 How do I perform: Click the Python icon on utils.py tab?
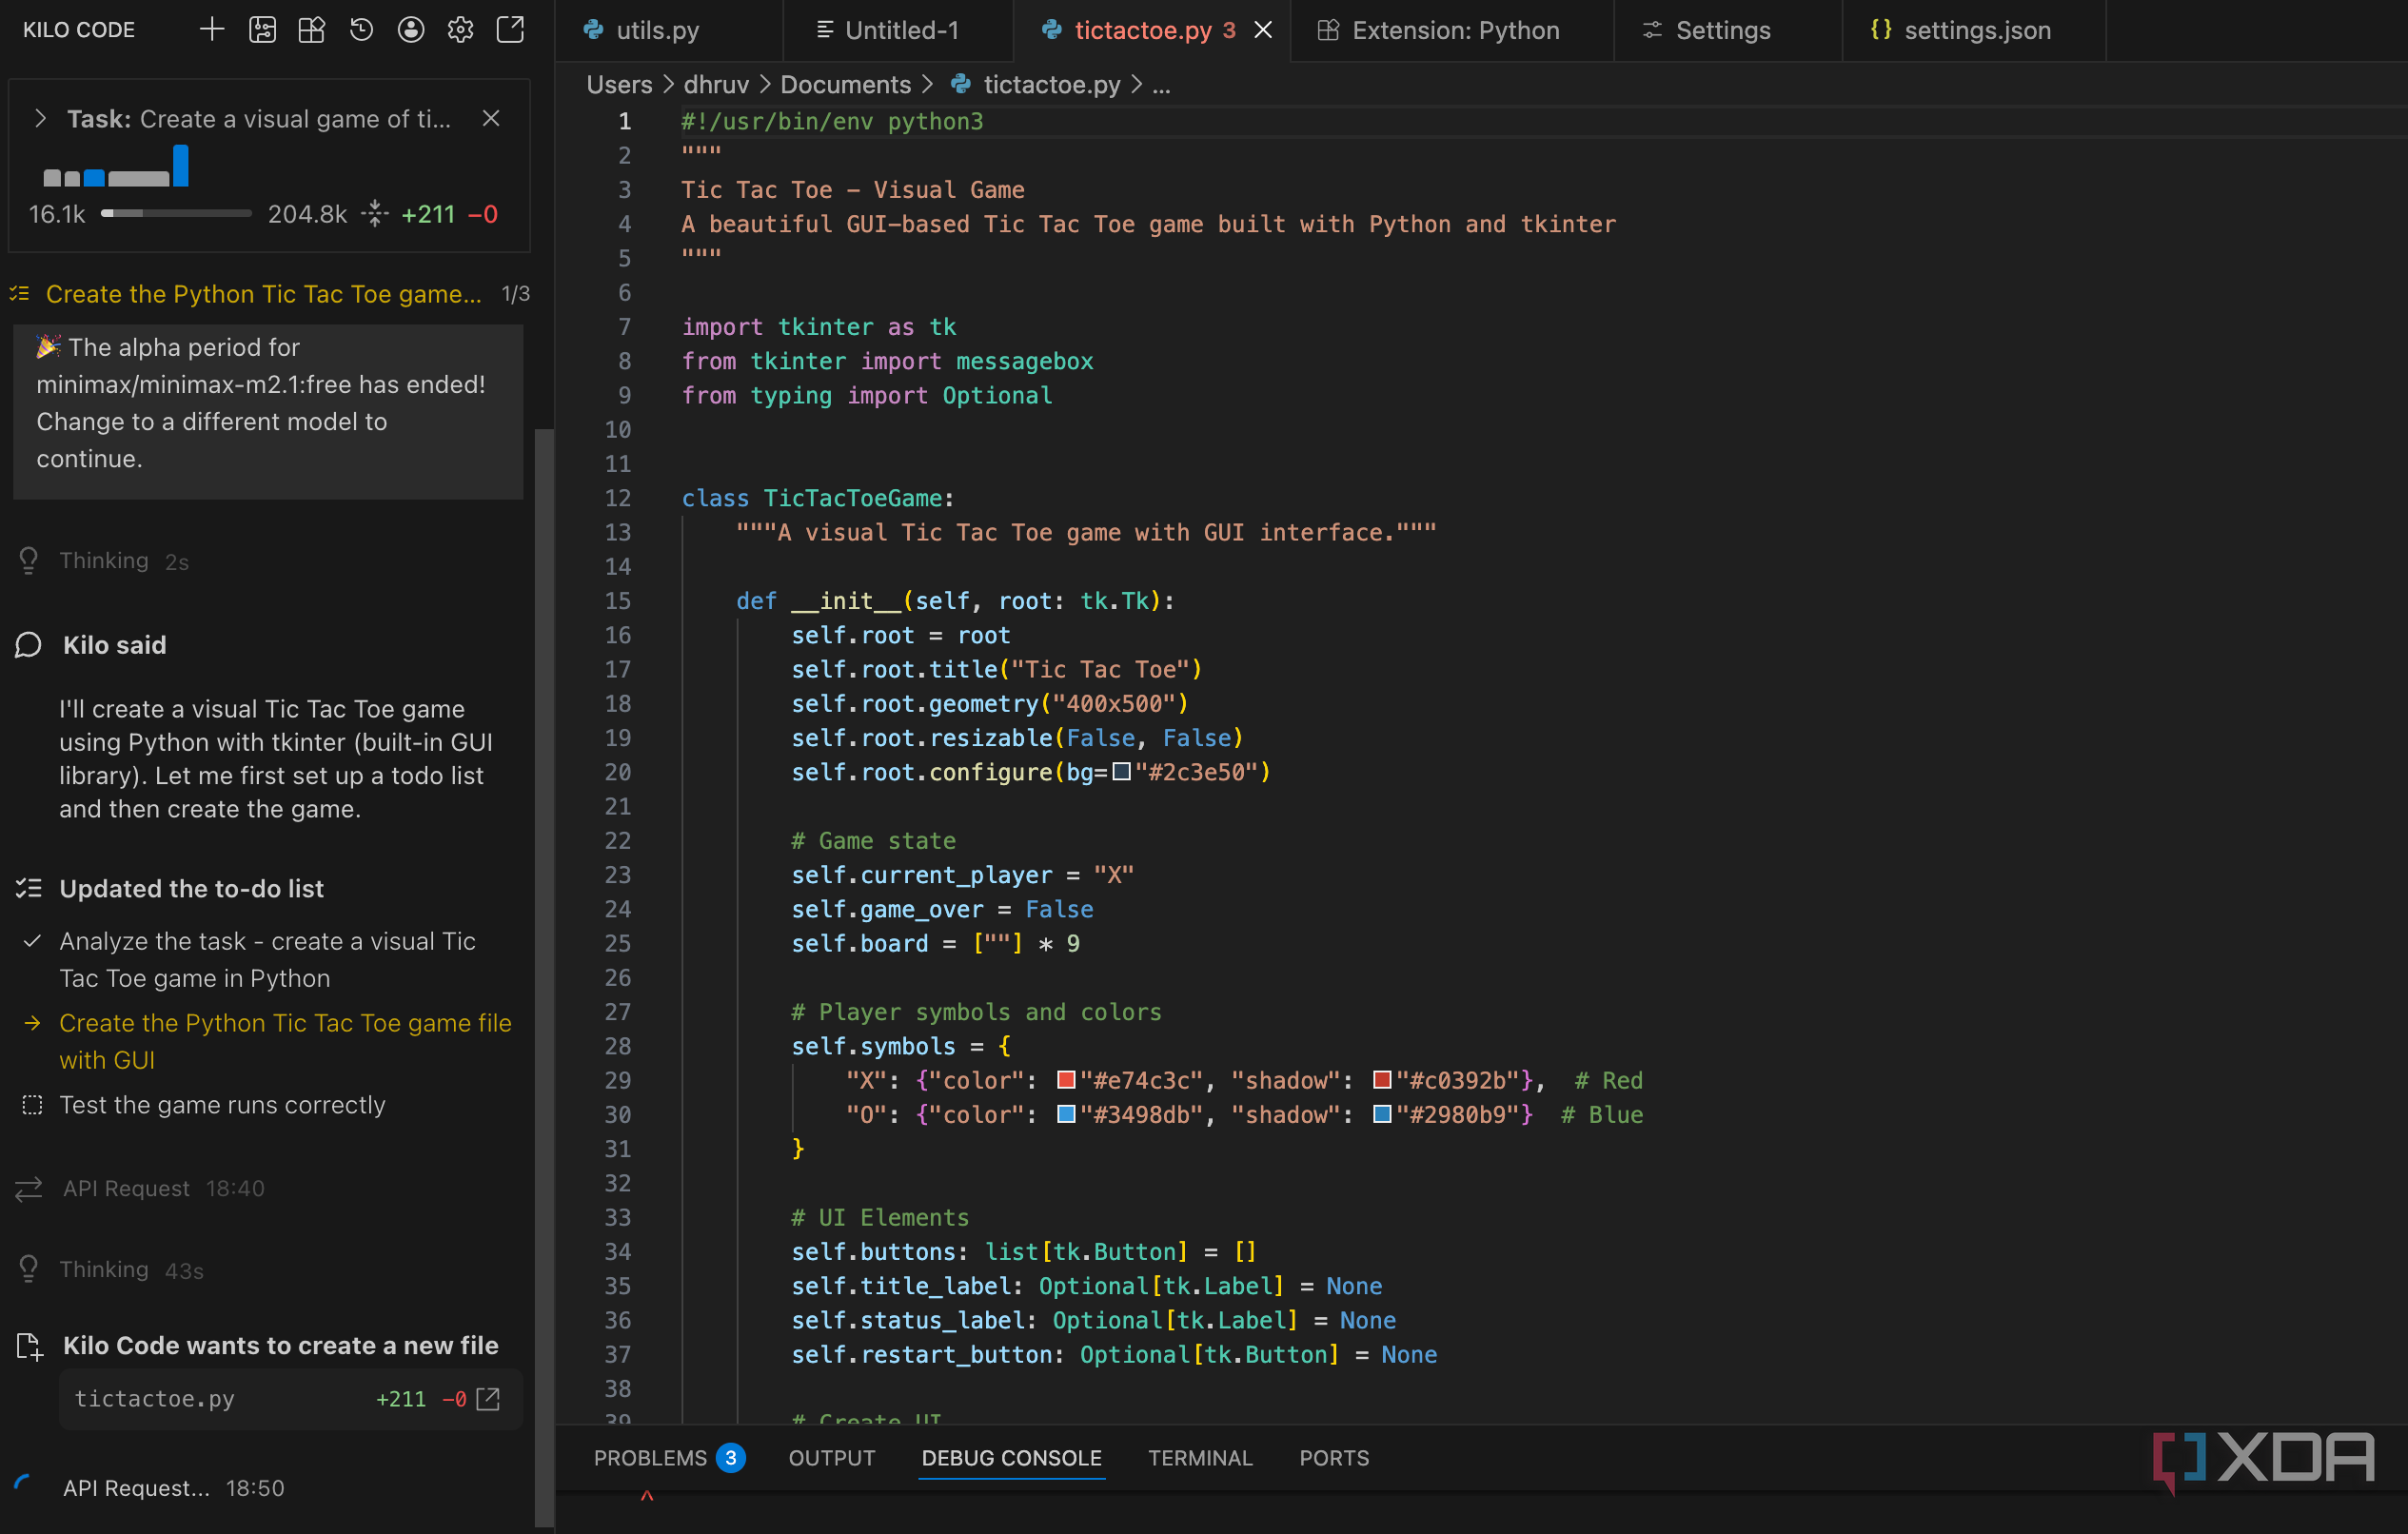coord(593,30)
